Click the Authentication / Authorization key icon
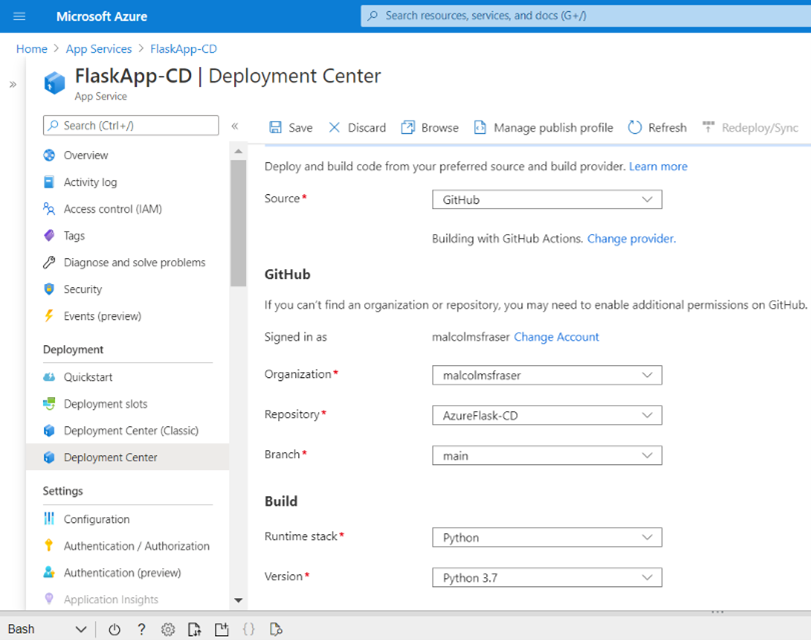Image resolution: width=811 pixels, height=640 pixels. point(49,546)
